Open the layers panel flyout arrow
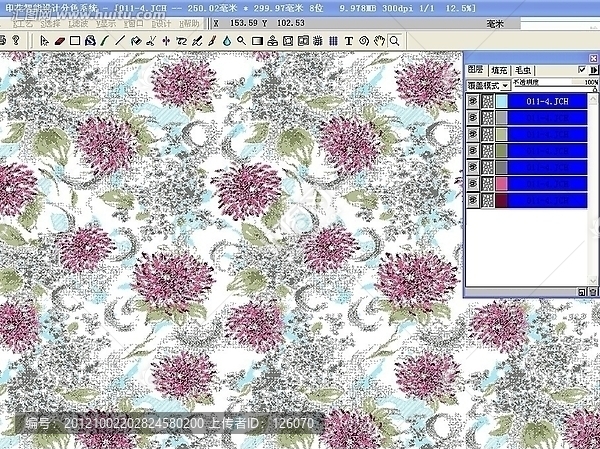Viewport: 600px width, 449px height. click(x=593, y=70)
